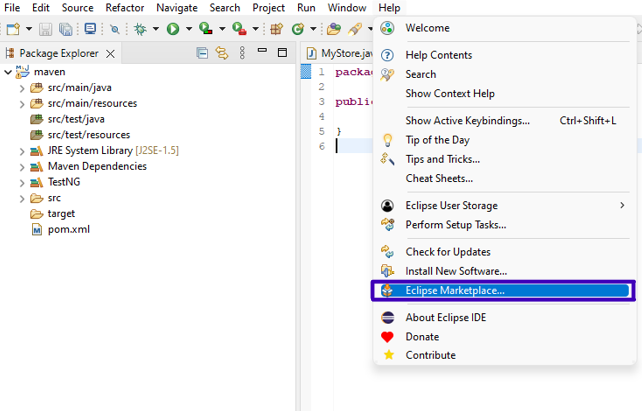Click the New Java Class icon
The height and width of the screenshot is (411, 642).
(x=298, y=29)
